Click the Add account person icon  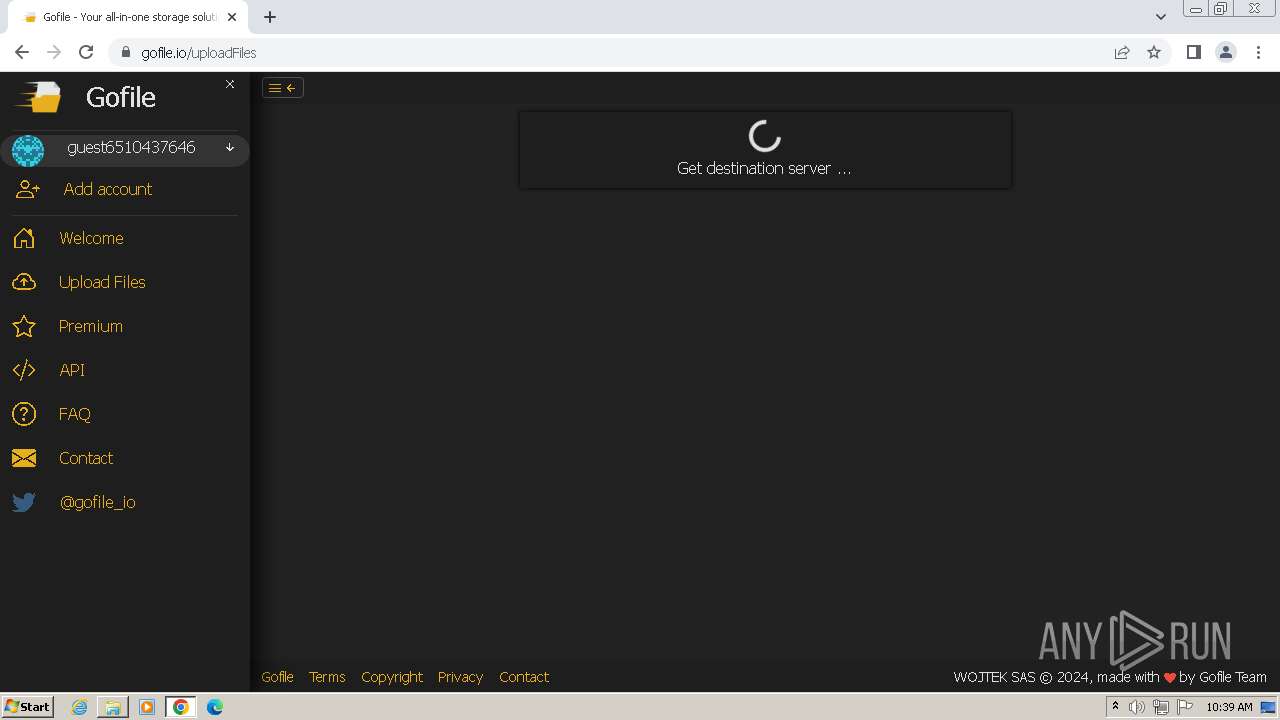click(x=28, y=189)
